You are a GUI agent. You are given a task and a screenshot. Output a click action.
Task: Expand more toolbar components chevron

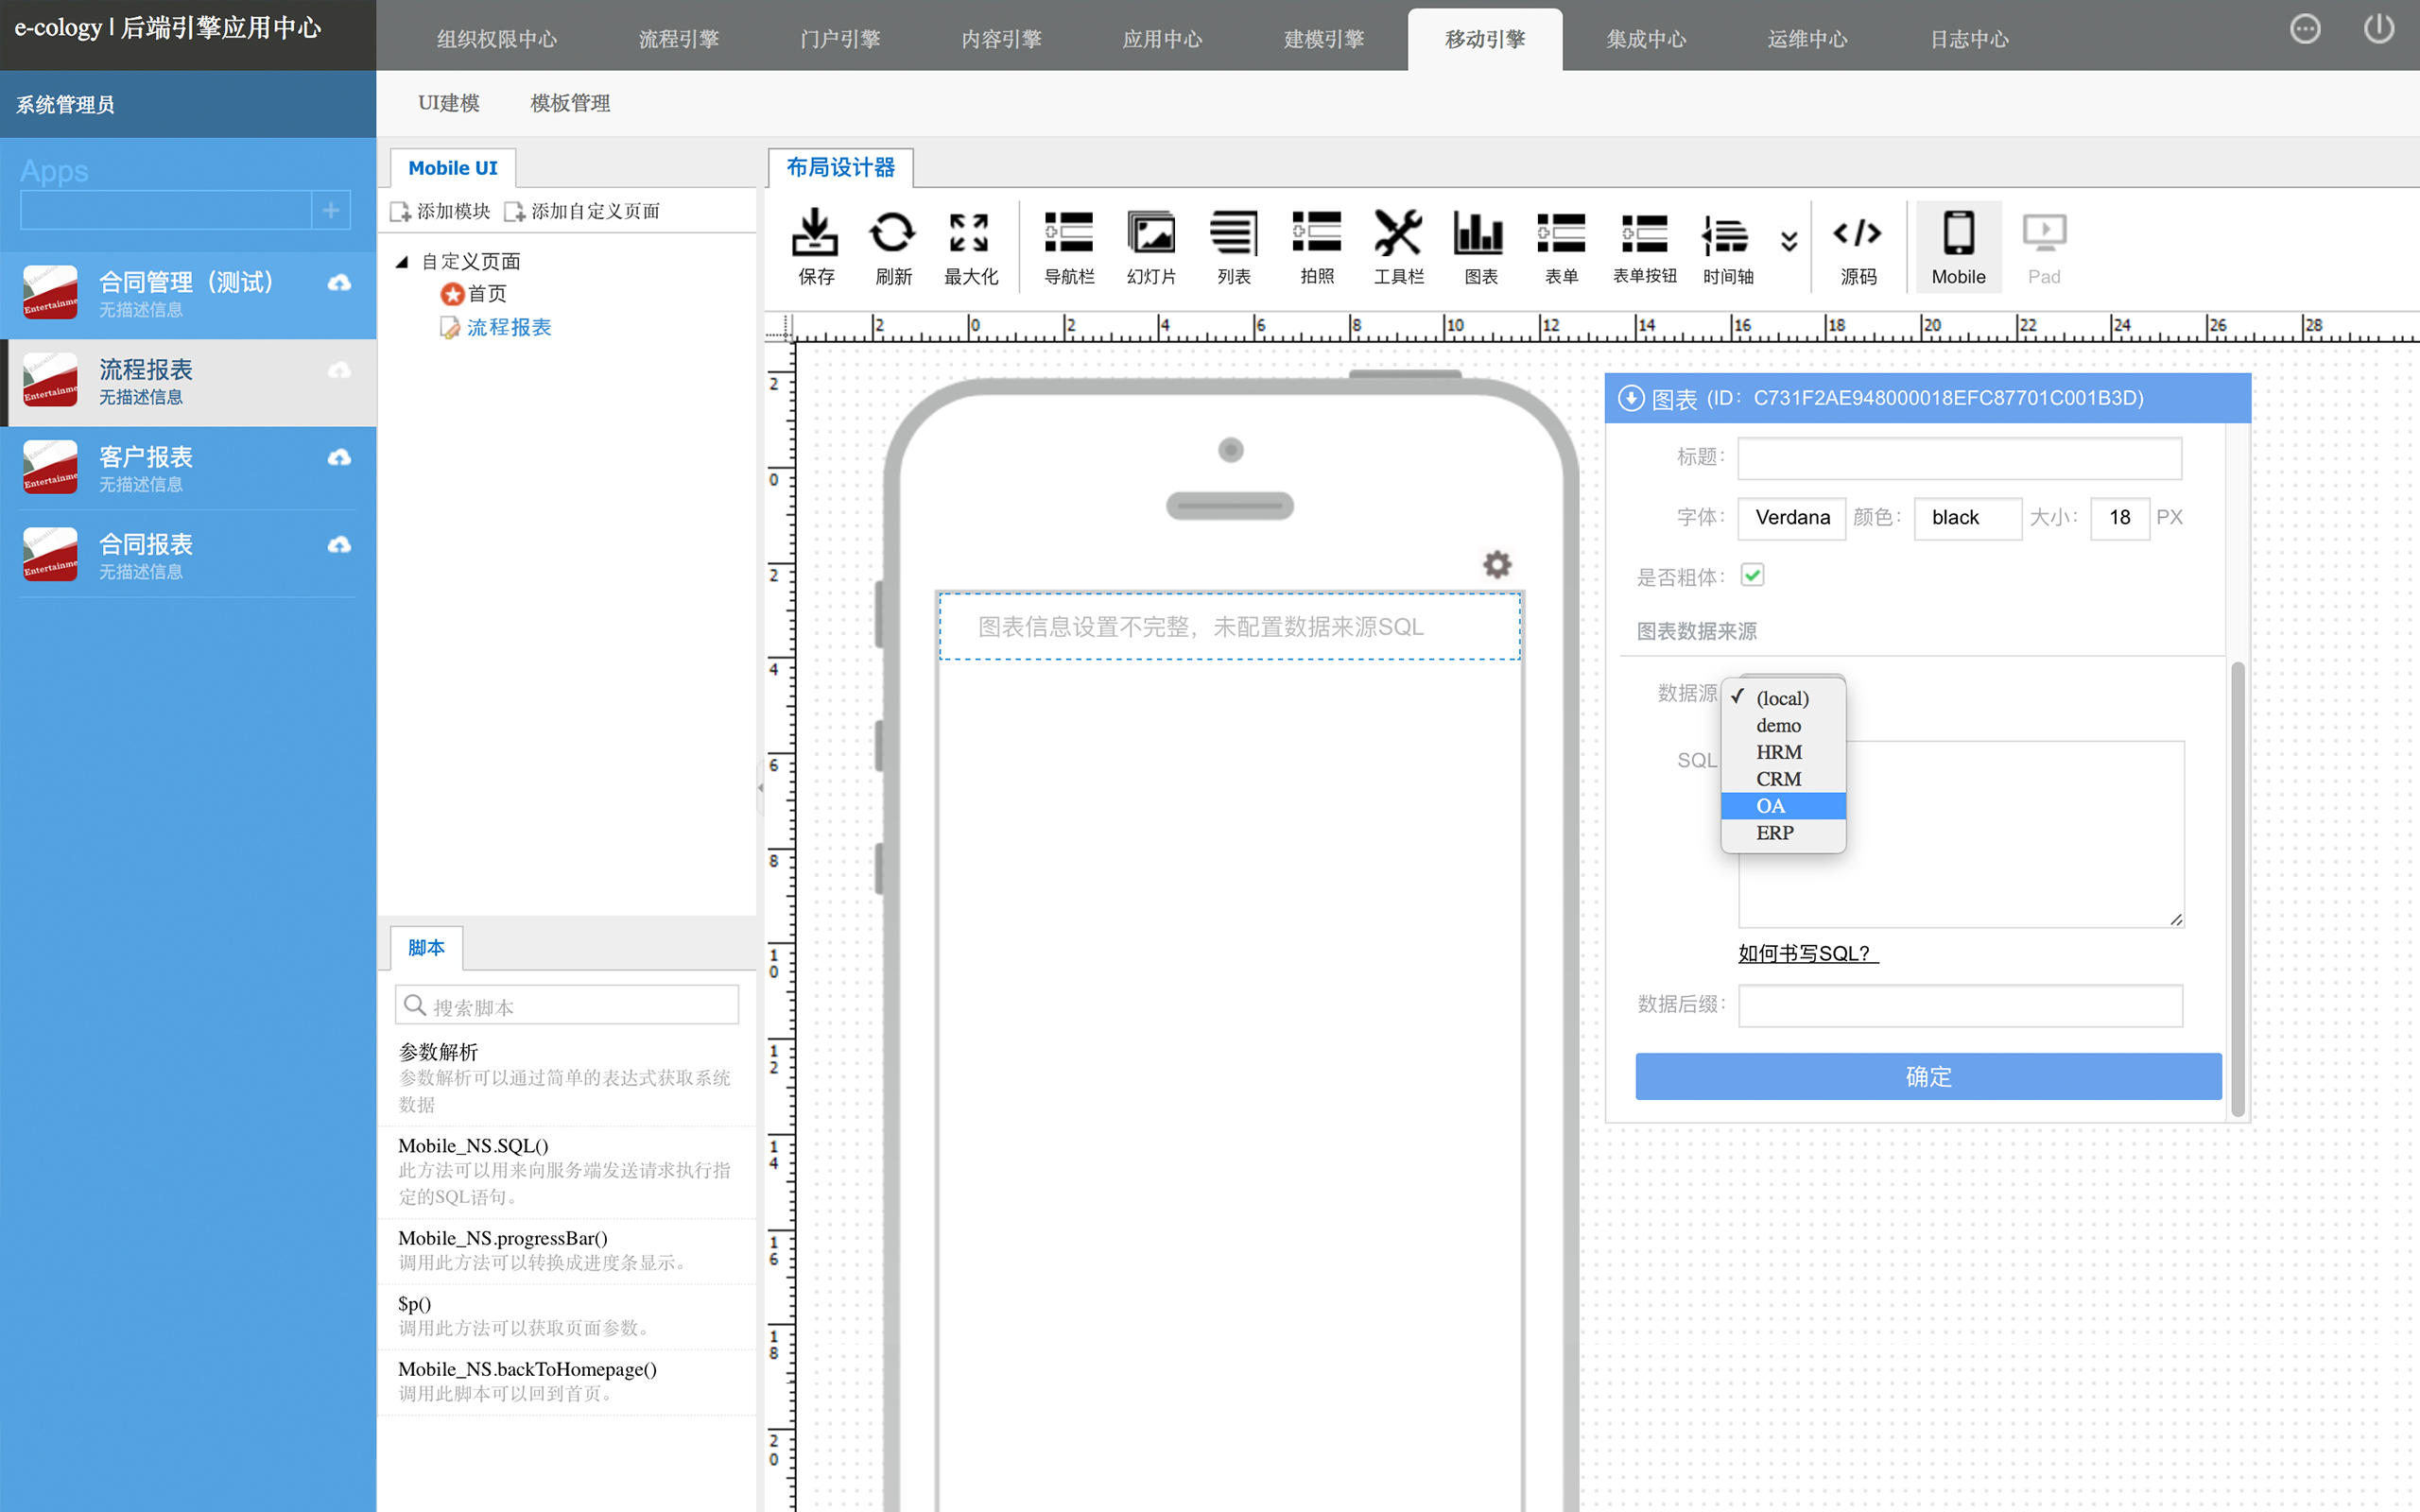[1789, 241]
